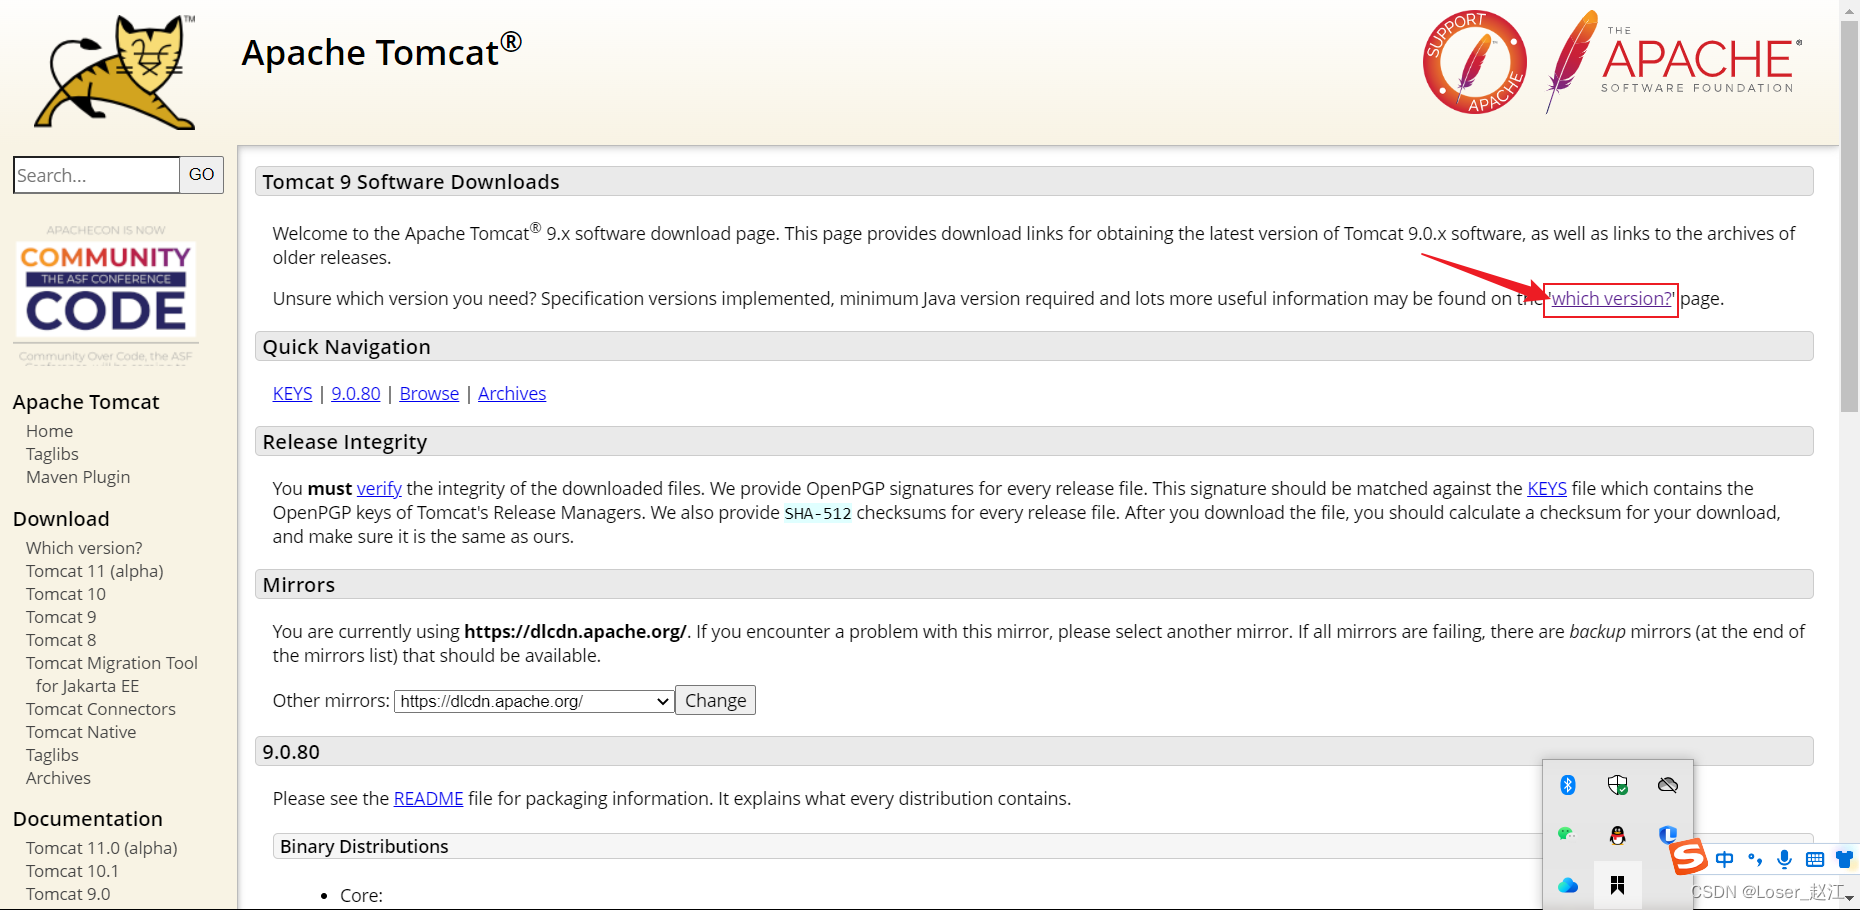Select Tomcat 9 download link in sidebar
The image size is (1860, 910).
[x=61, y=617]
